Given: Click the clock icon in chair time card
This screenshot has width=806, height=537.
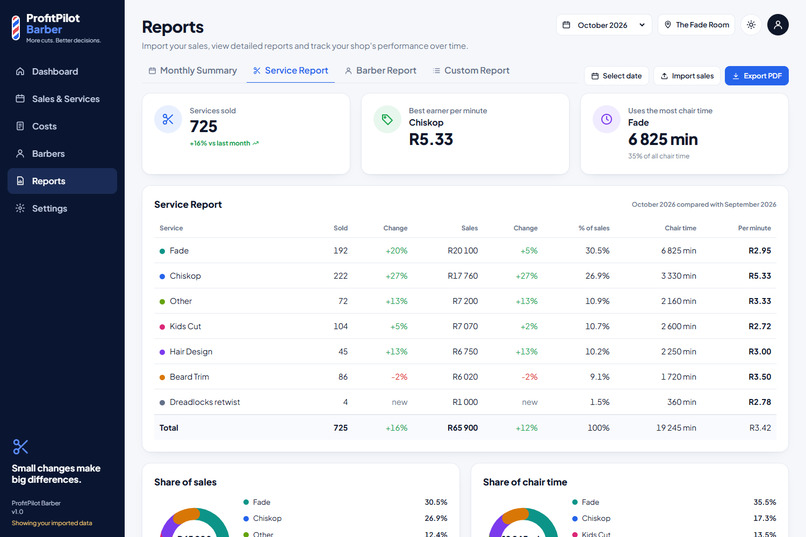Looking at the screenshot, I should 607,119.
